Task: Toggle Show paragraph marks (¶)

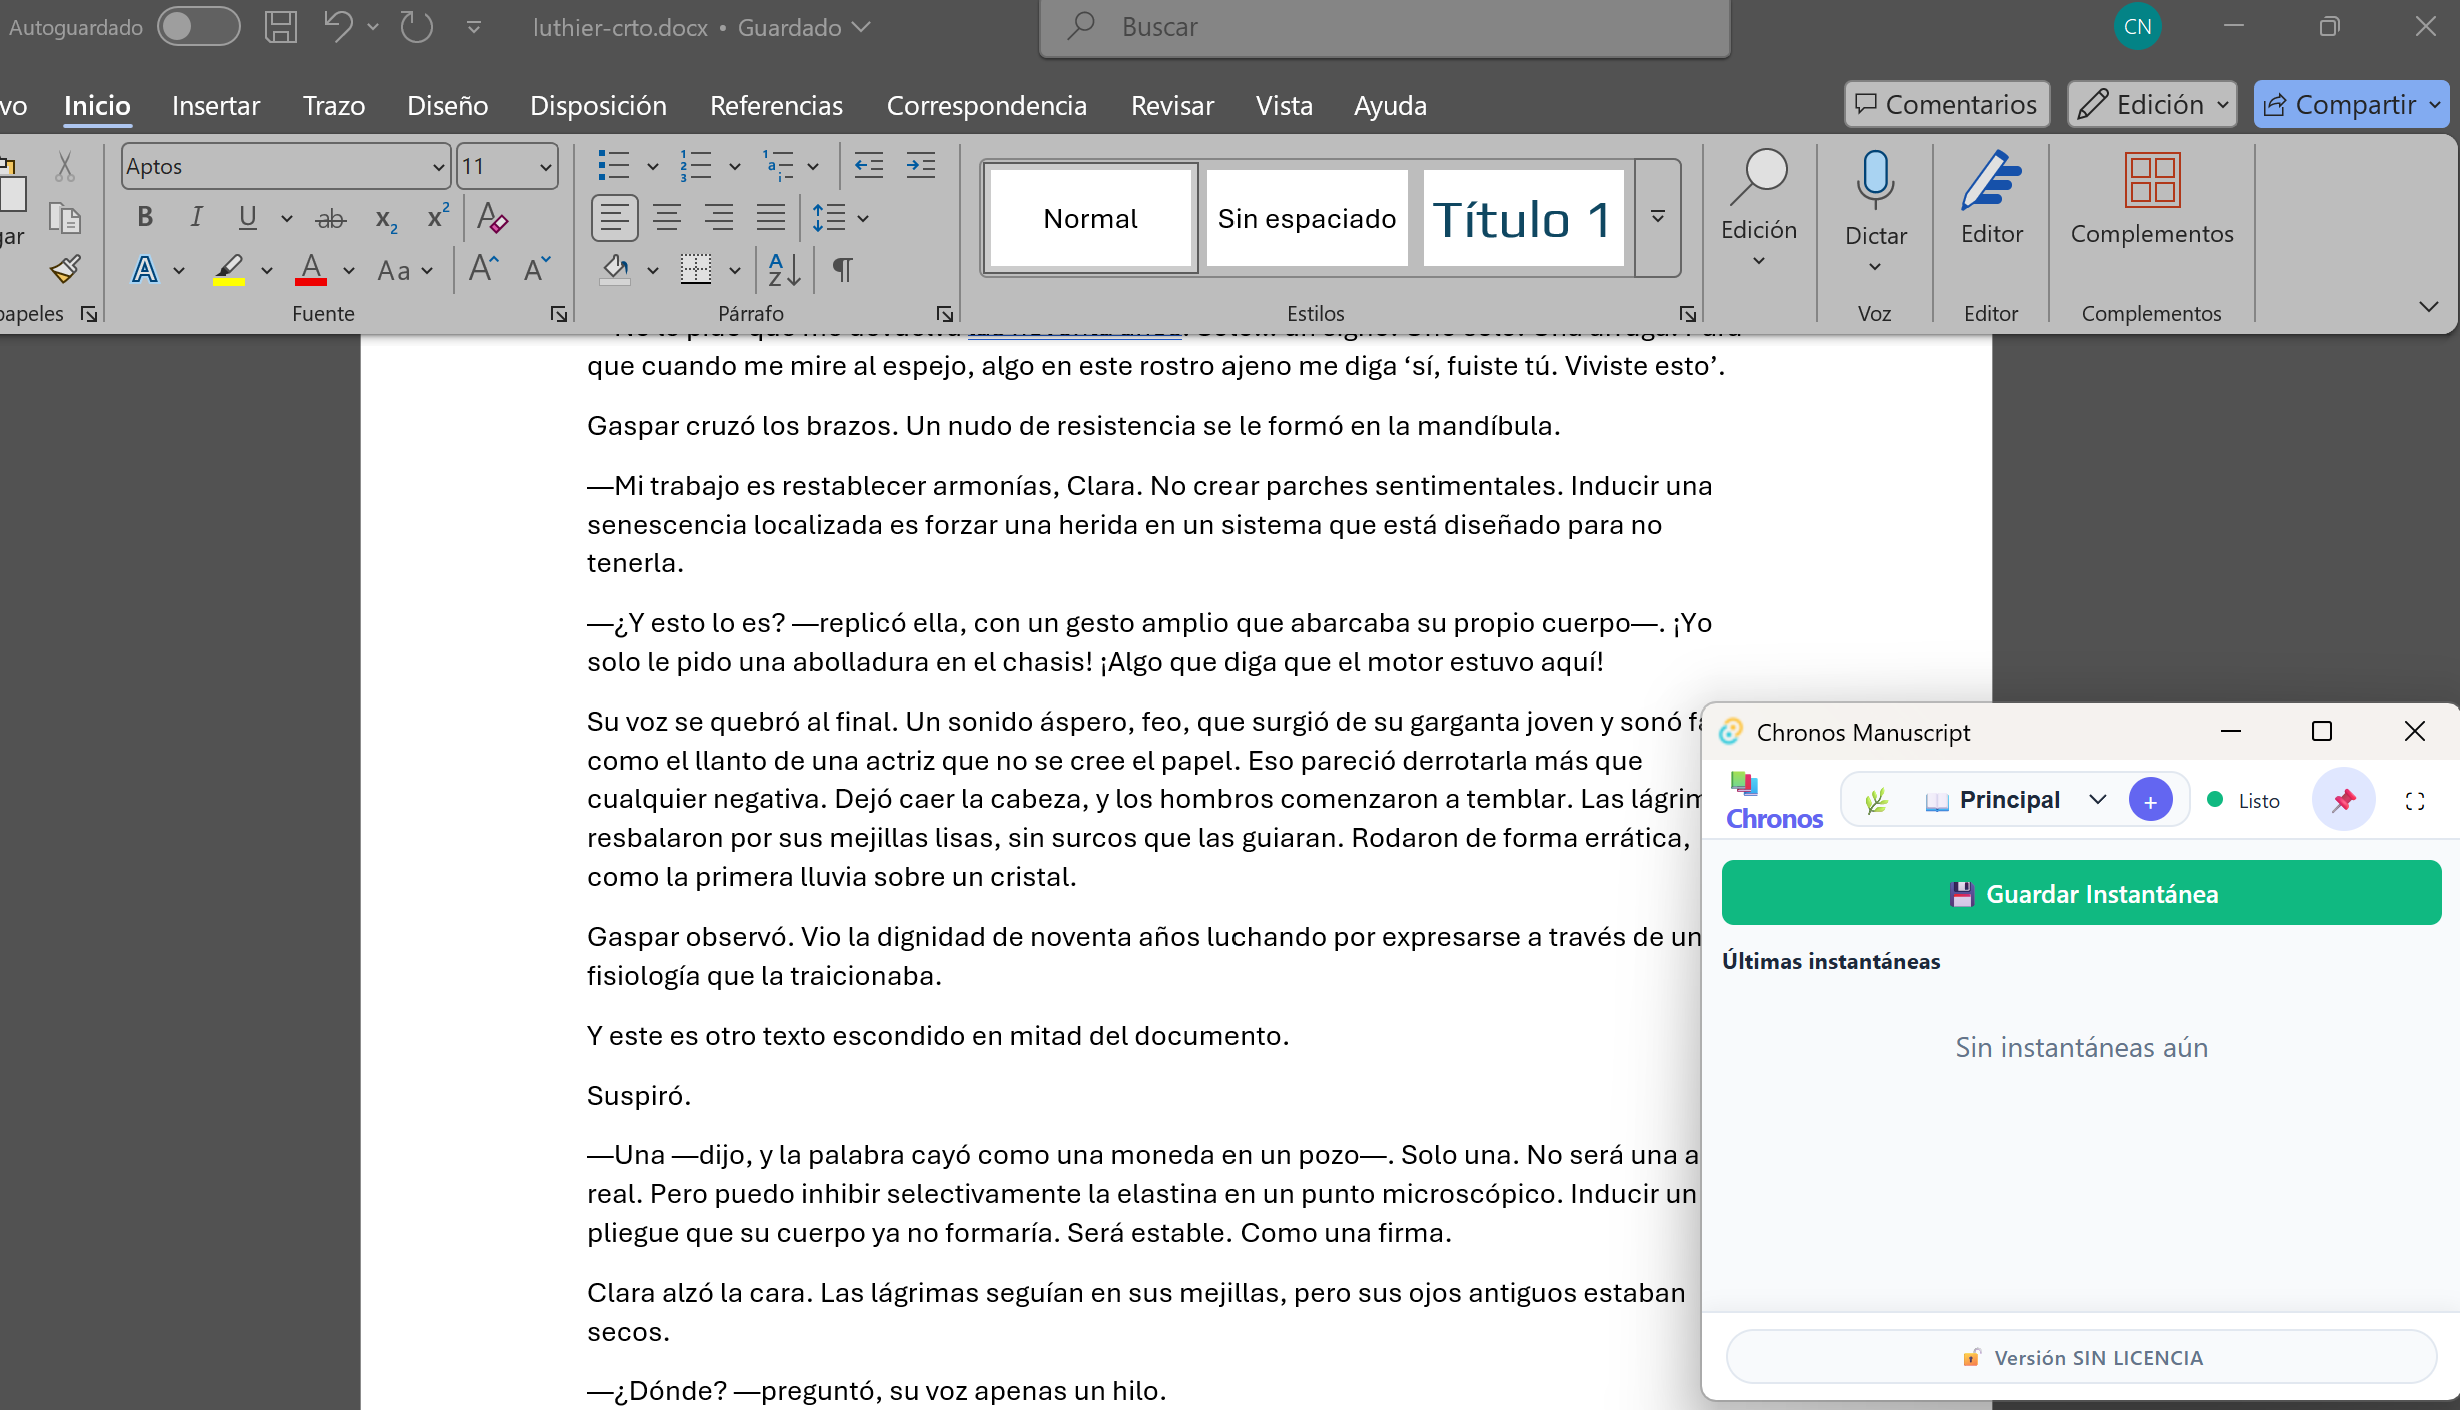Action: point(843,269)
